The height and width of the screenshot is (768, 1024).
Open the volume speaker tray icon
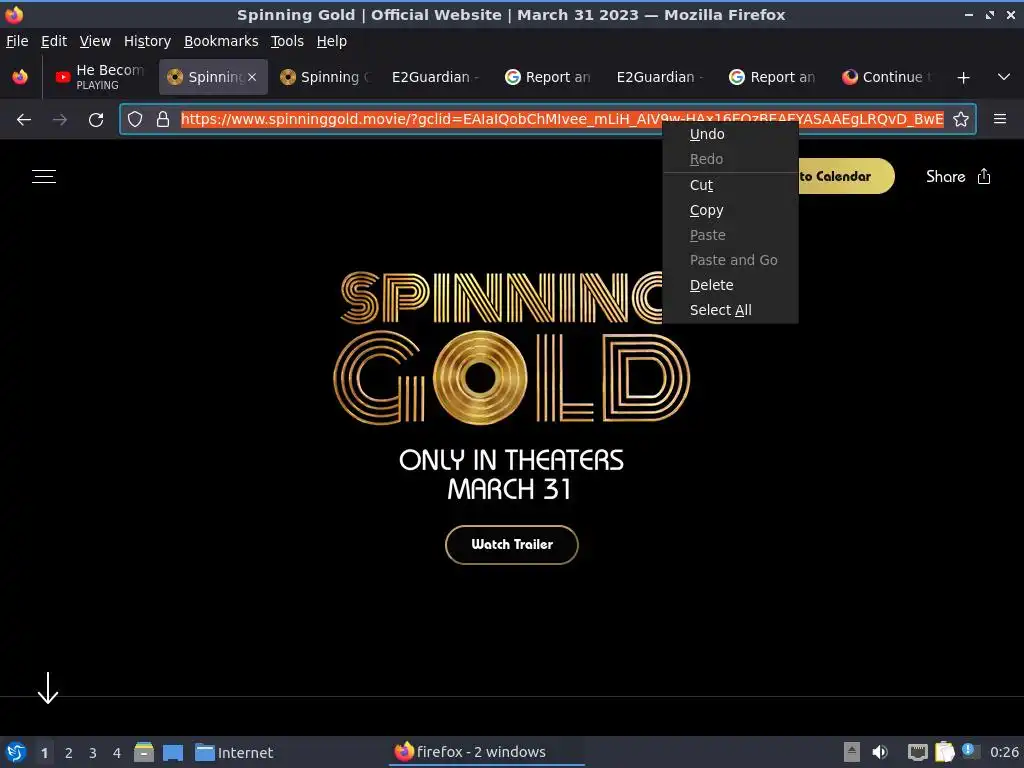click(x=880, y=752)
